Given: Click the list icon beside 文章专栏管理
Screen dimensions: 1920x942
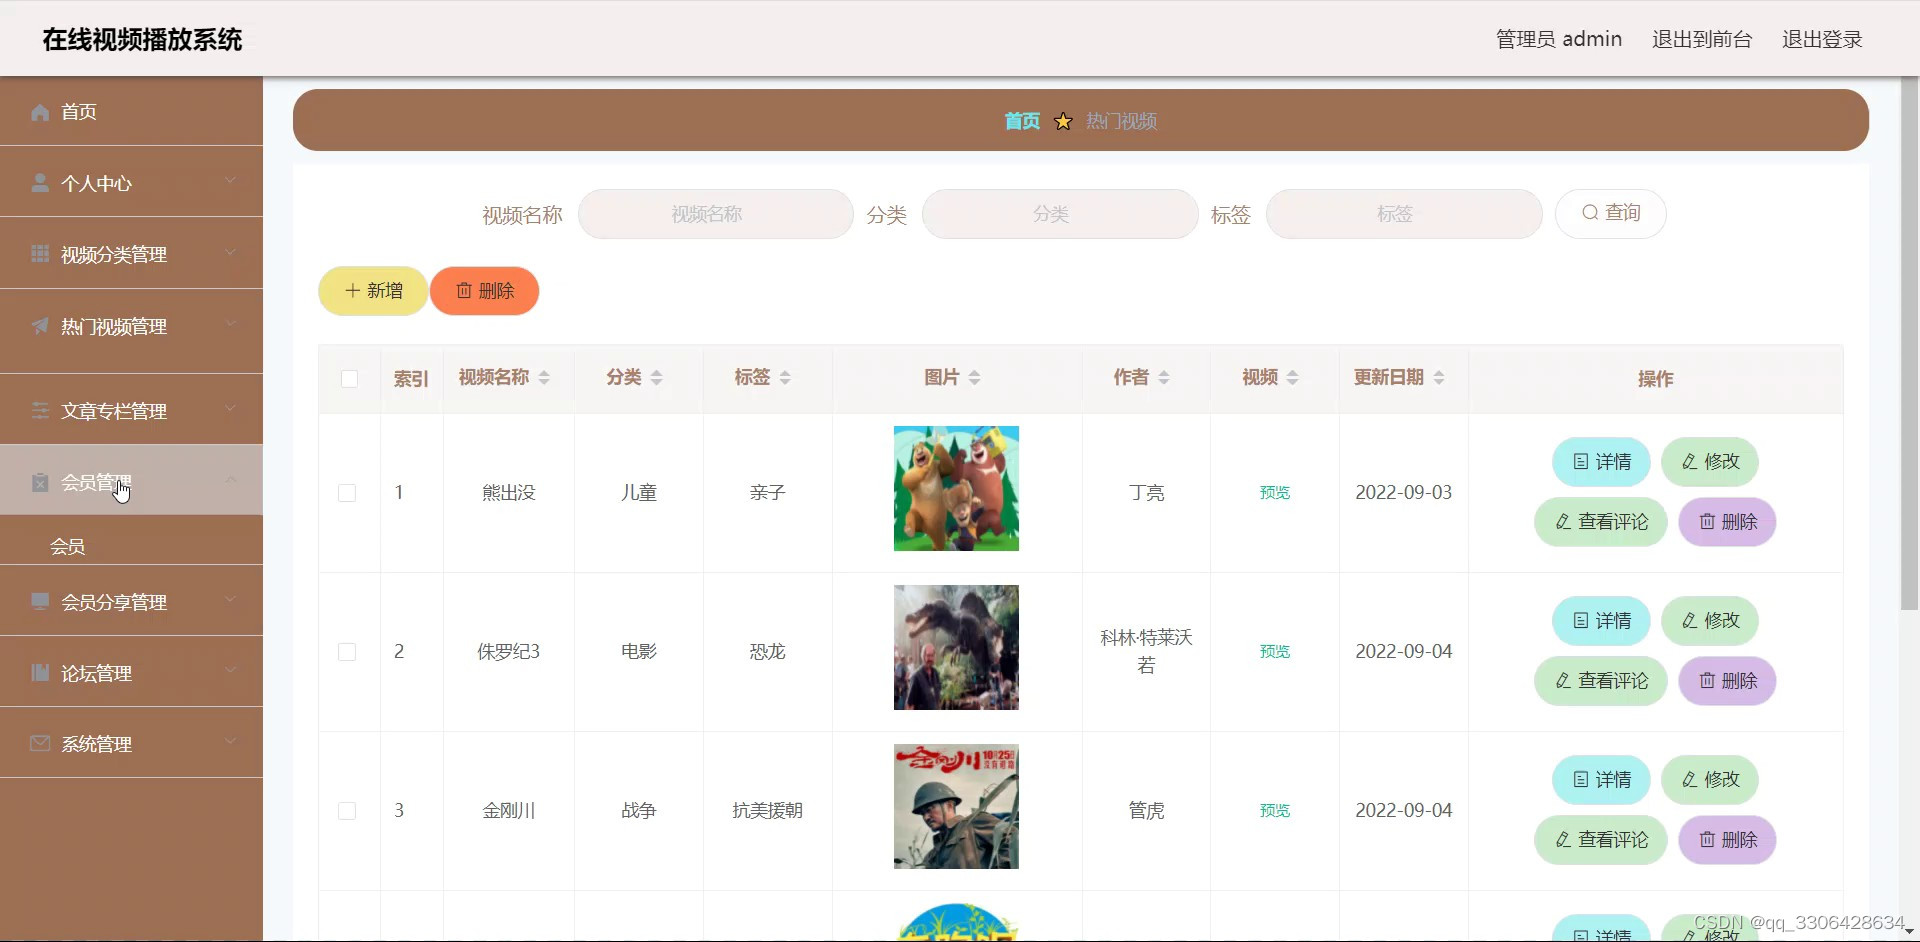Looking at the screenshot, I should 40,411.
